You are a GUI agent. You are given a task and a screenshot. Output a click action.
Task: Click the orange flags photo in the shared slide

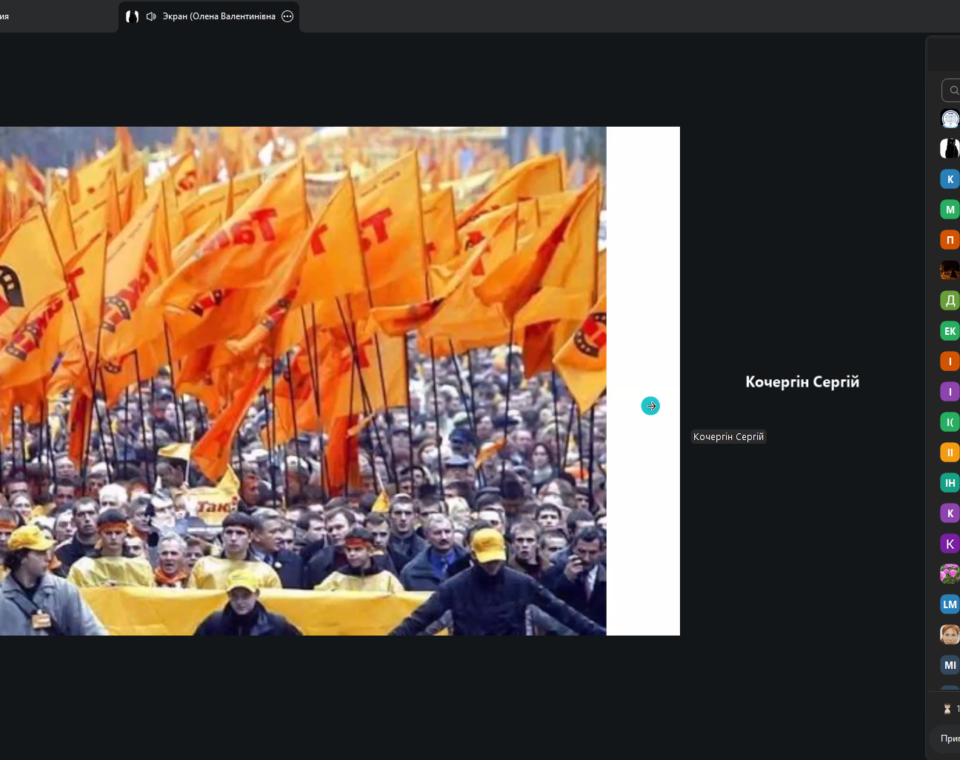[303, 381]
